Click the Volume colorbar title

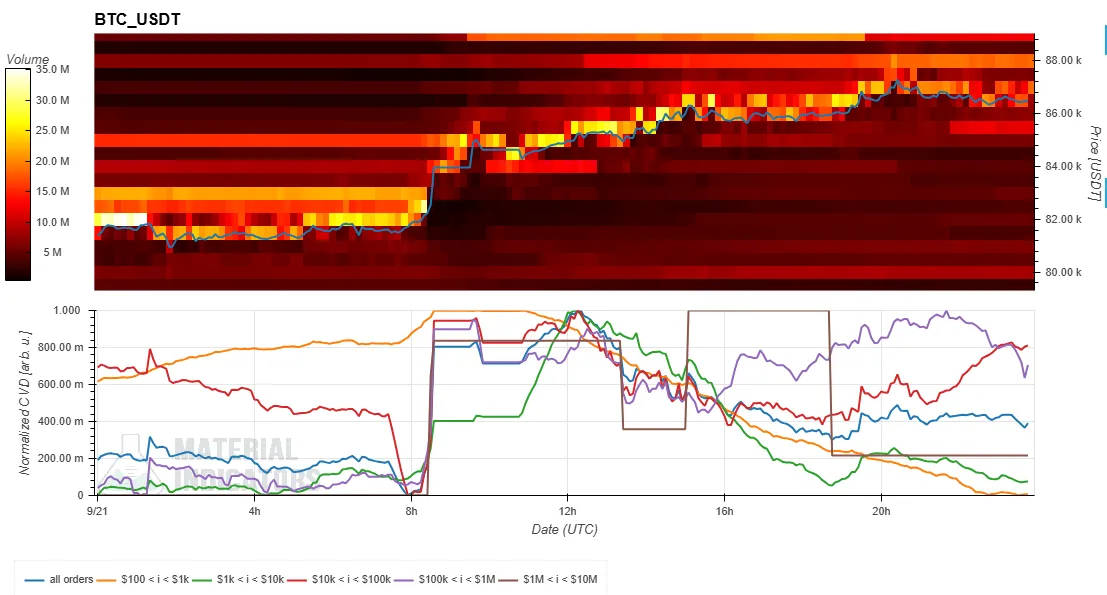28,59
